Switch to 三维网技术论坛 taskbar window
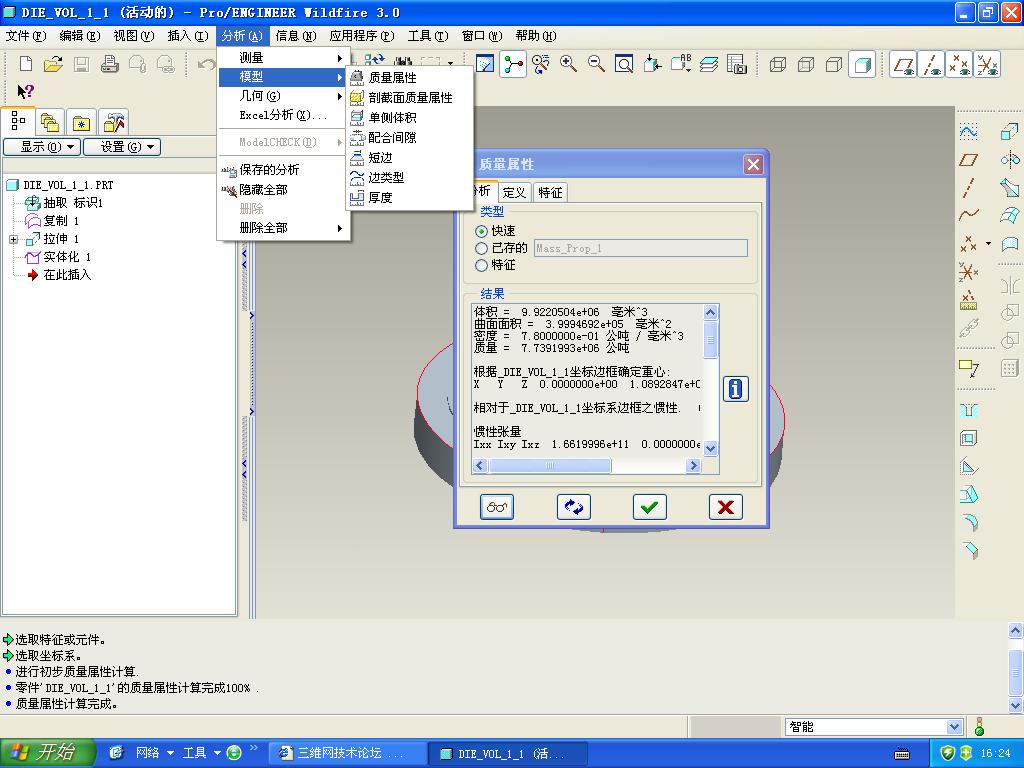Viewport: 1024px width, 768px height. tap(347, 753)
